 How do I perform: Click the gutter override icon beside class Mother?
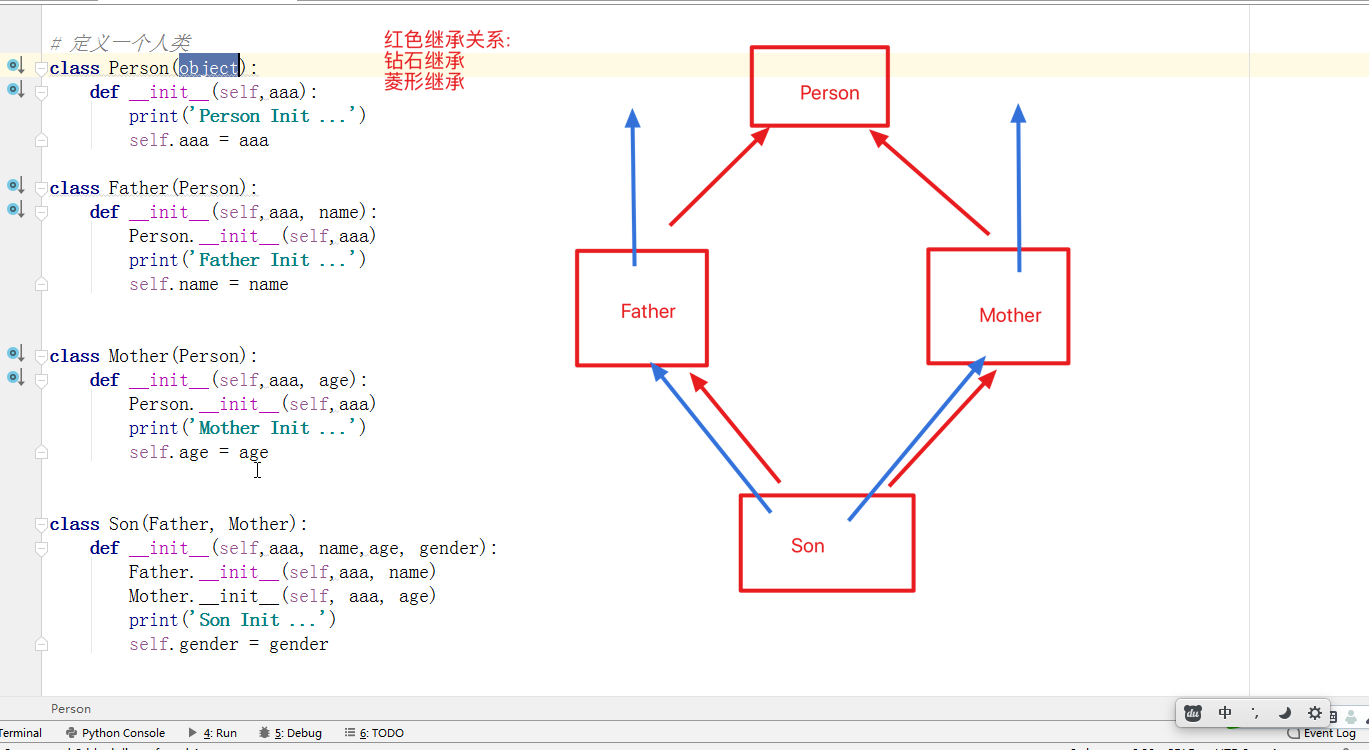15,354
